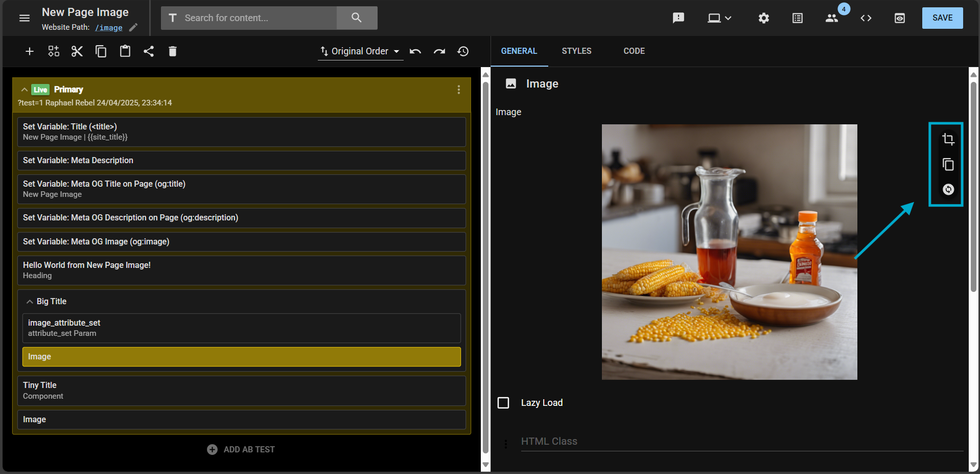Image resolution: width=980 pixels, height=474 pixels.
Task: Open the page preview eye icon
Action: coord(899,18)
